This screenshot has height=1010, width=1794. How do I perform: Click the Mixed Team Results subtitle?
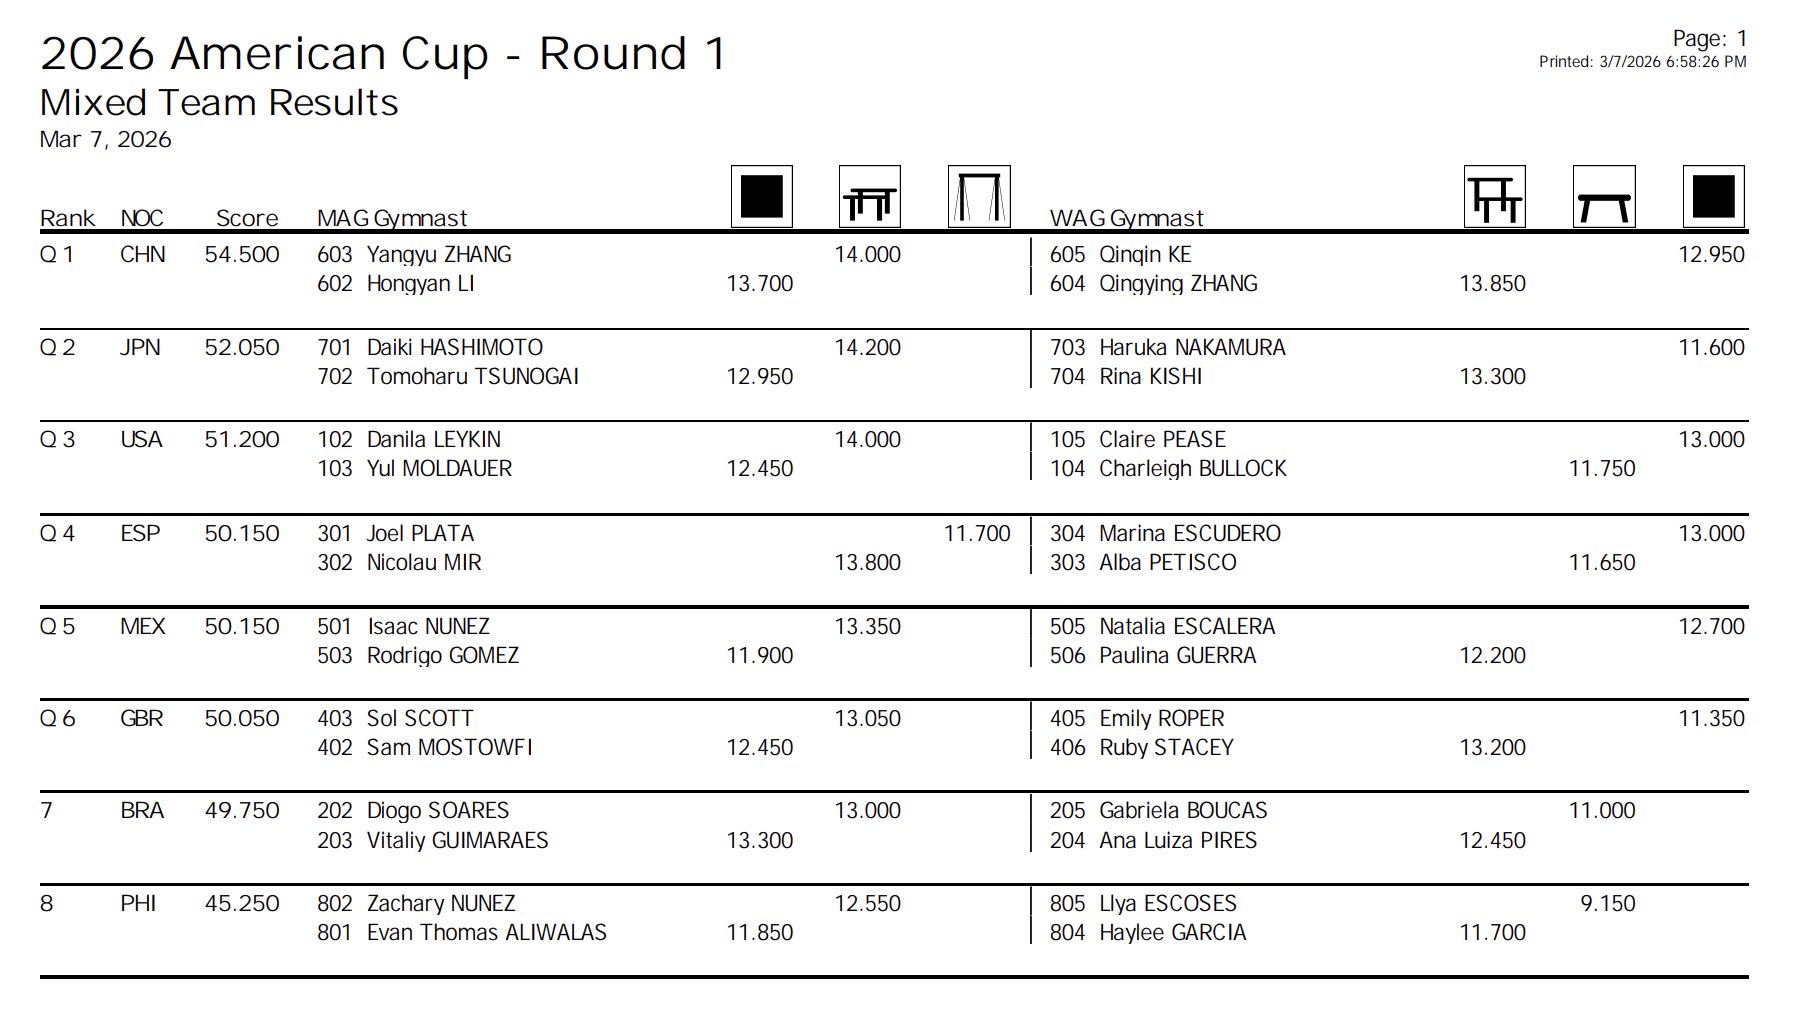click(x=219, y=103)
